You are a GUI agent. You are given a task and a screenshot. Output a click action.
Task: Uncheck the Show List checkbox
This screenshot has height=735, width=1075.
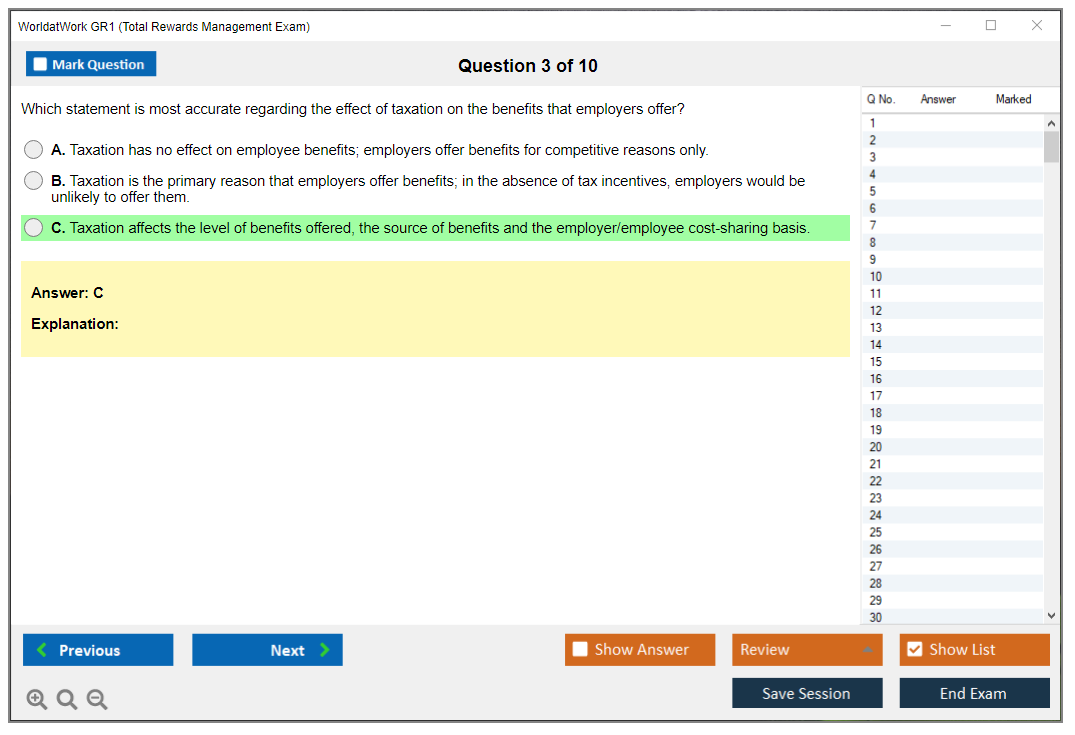click(x=914, y=650)
